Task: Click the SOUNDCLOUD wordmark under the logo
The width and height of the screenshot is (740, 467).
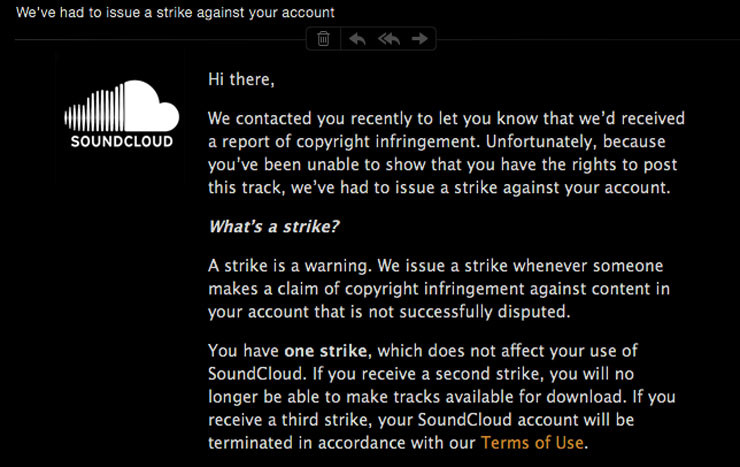Action: pyautogui.click(x=122, y=142)
